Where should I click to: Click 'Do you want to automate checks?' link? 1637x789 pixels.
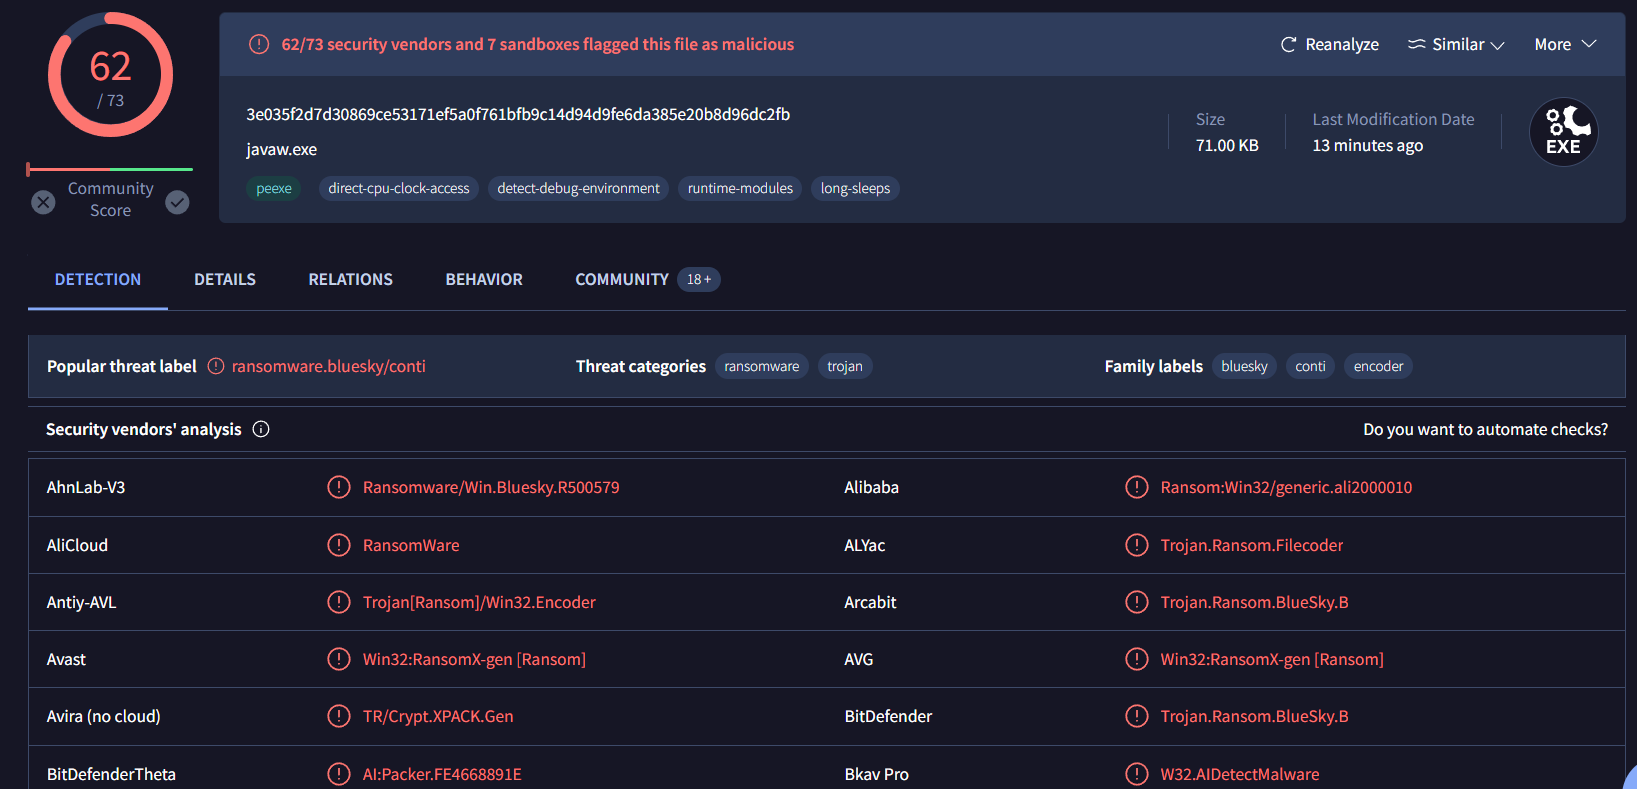[x=1485, y=429]
